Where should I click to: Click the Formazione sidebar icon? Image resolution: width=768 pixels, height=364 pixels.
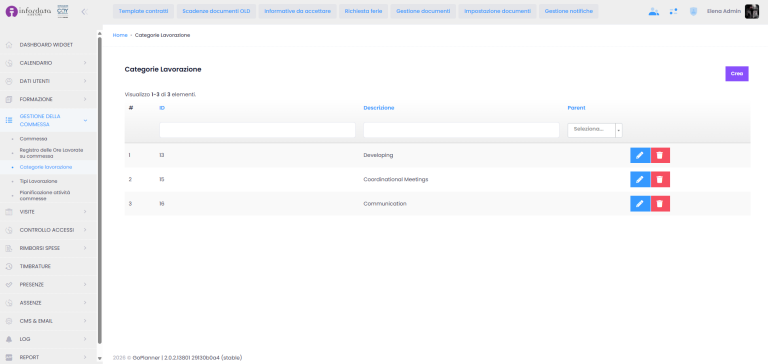pos(9,99)
